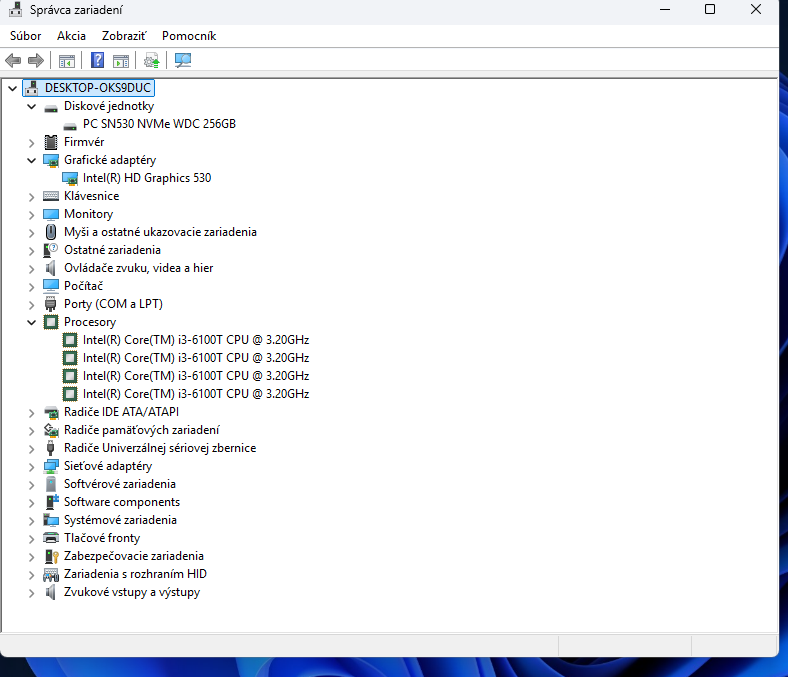Screen dimensions: 788x677
Task: Collapse the Grafické adaptéry category
Action: (32, 160)
